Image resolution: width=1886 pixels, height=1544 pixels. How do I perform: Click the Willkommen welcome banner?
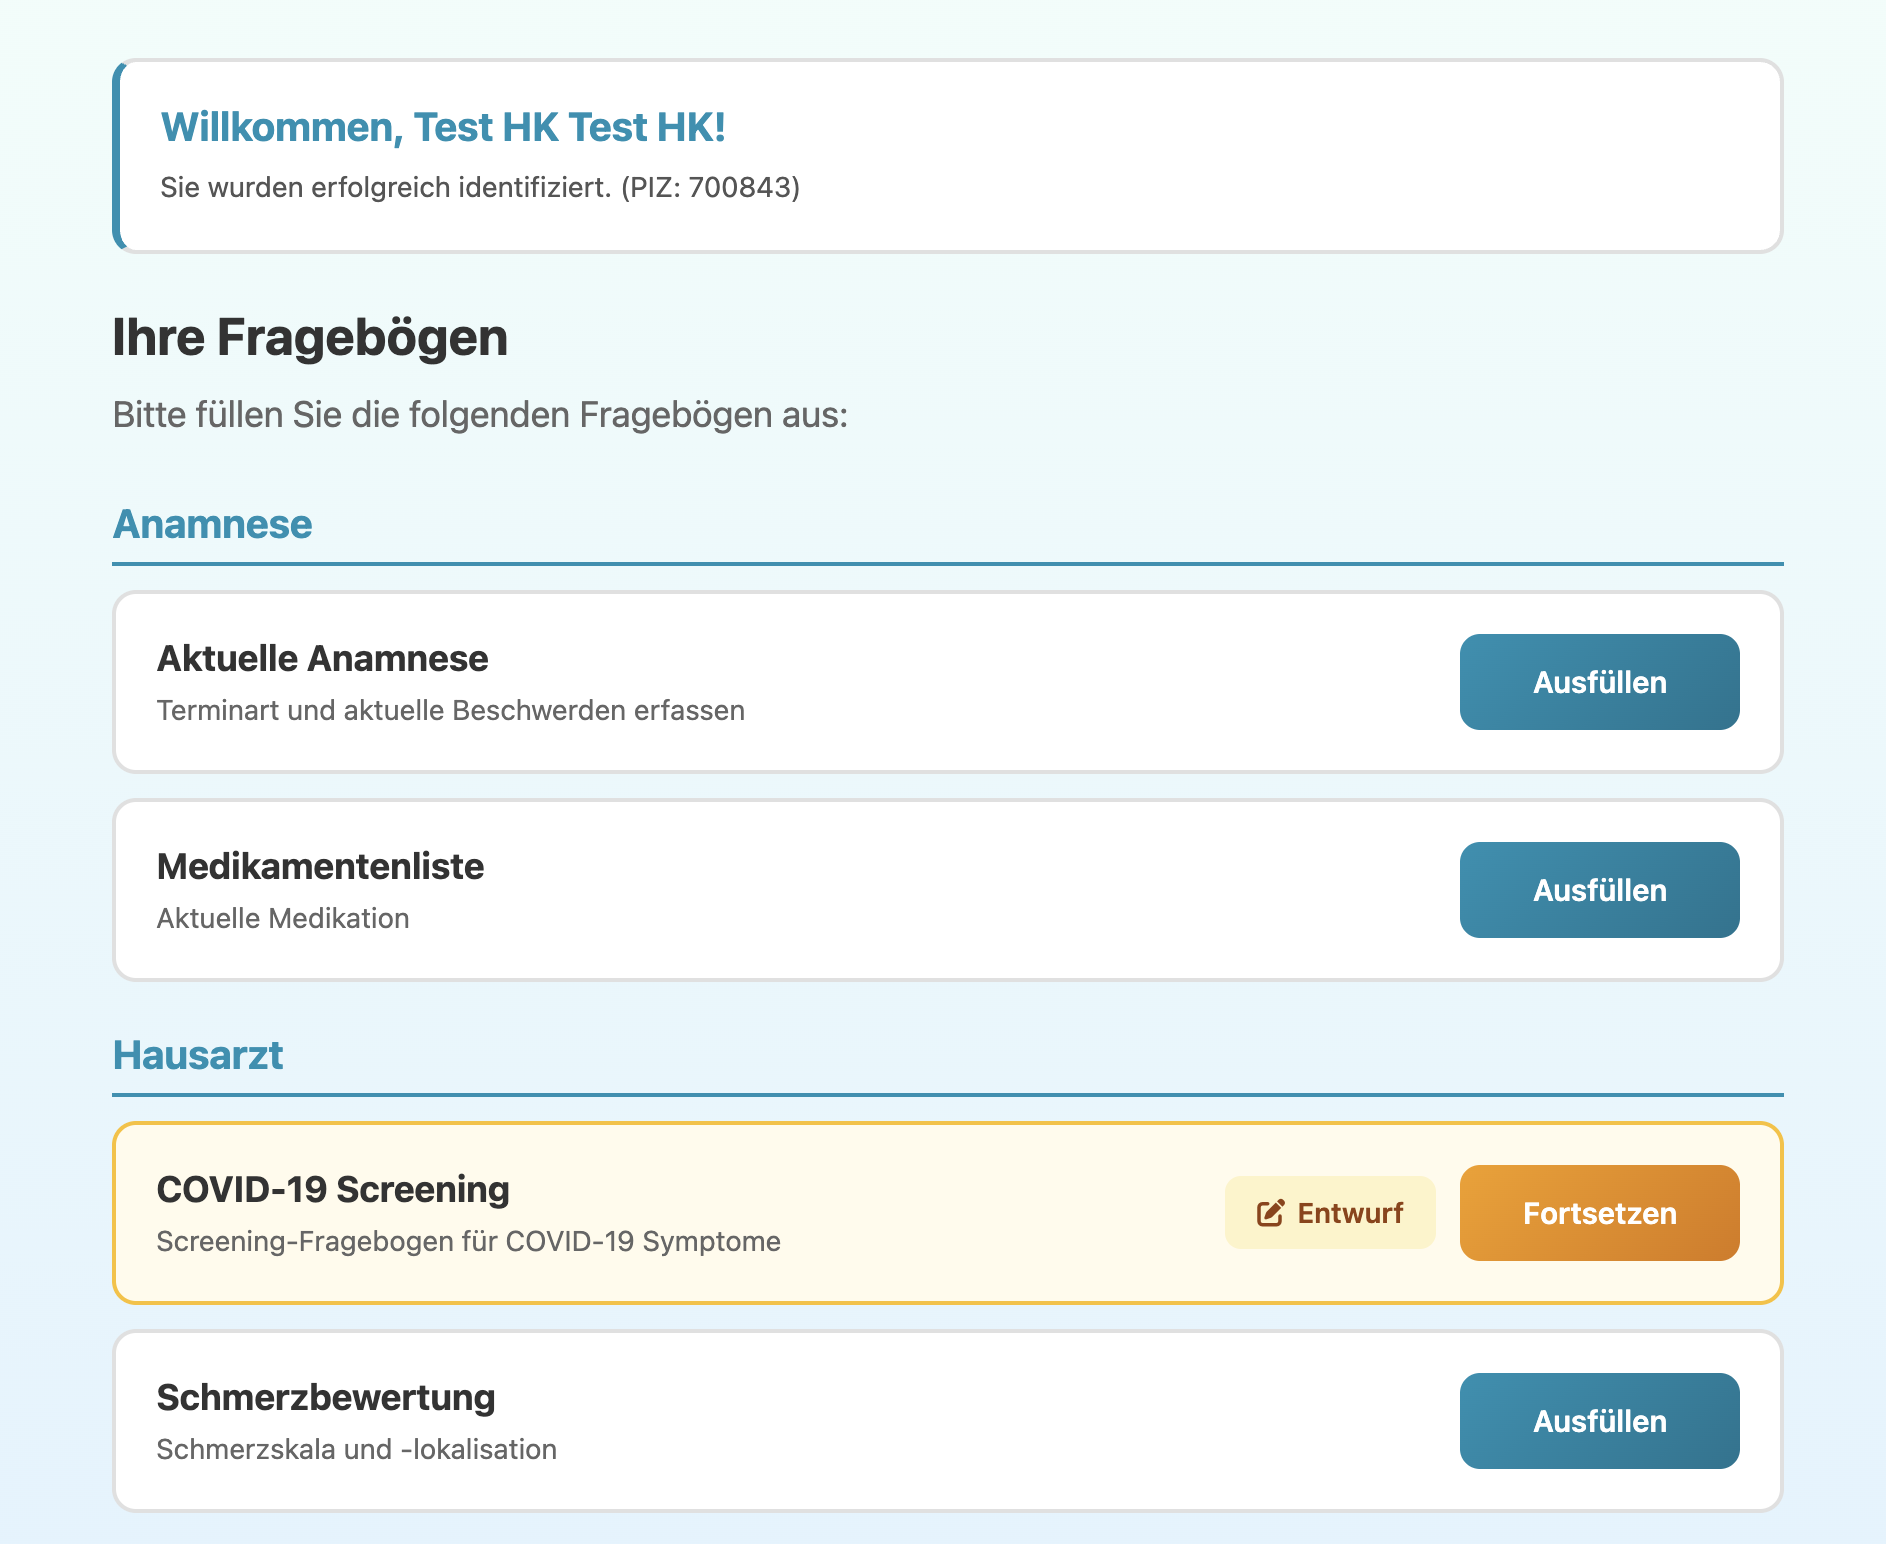[x=945, y=155]
